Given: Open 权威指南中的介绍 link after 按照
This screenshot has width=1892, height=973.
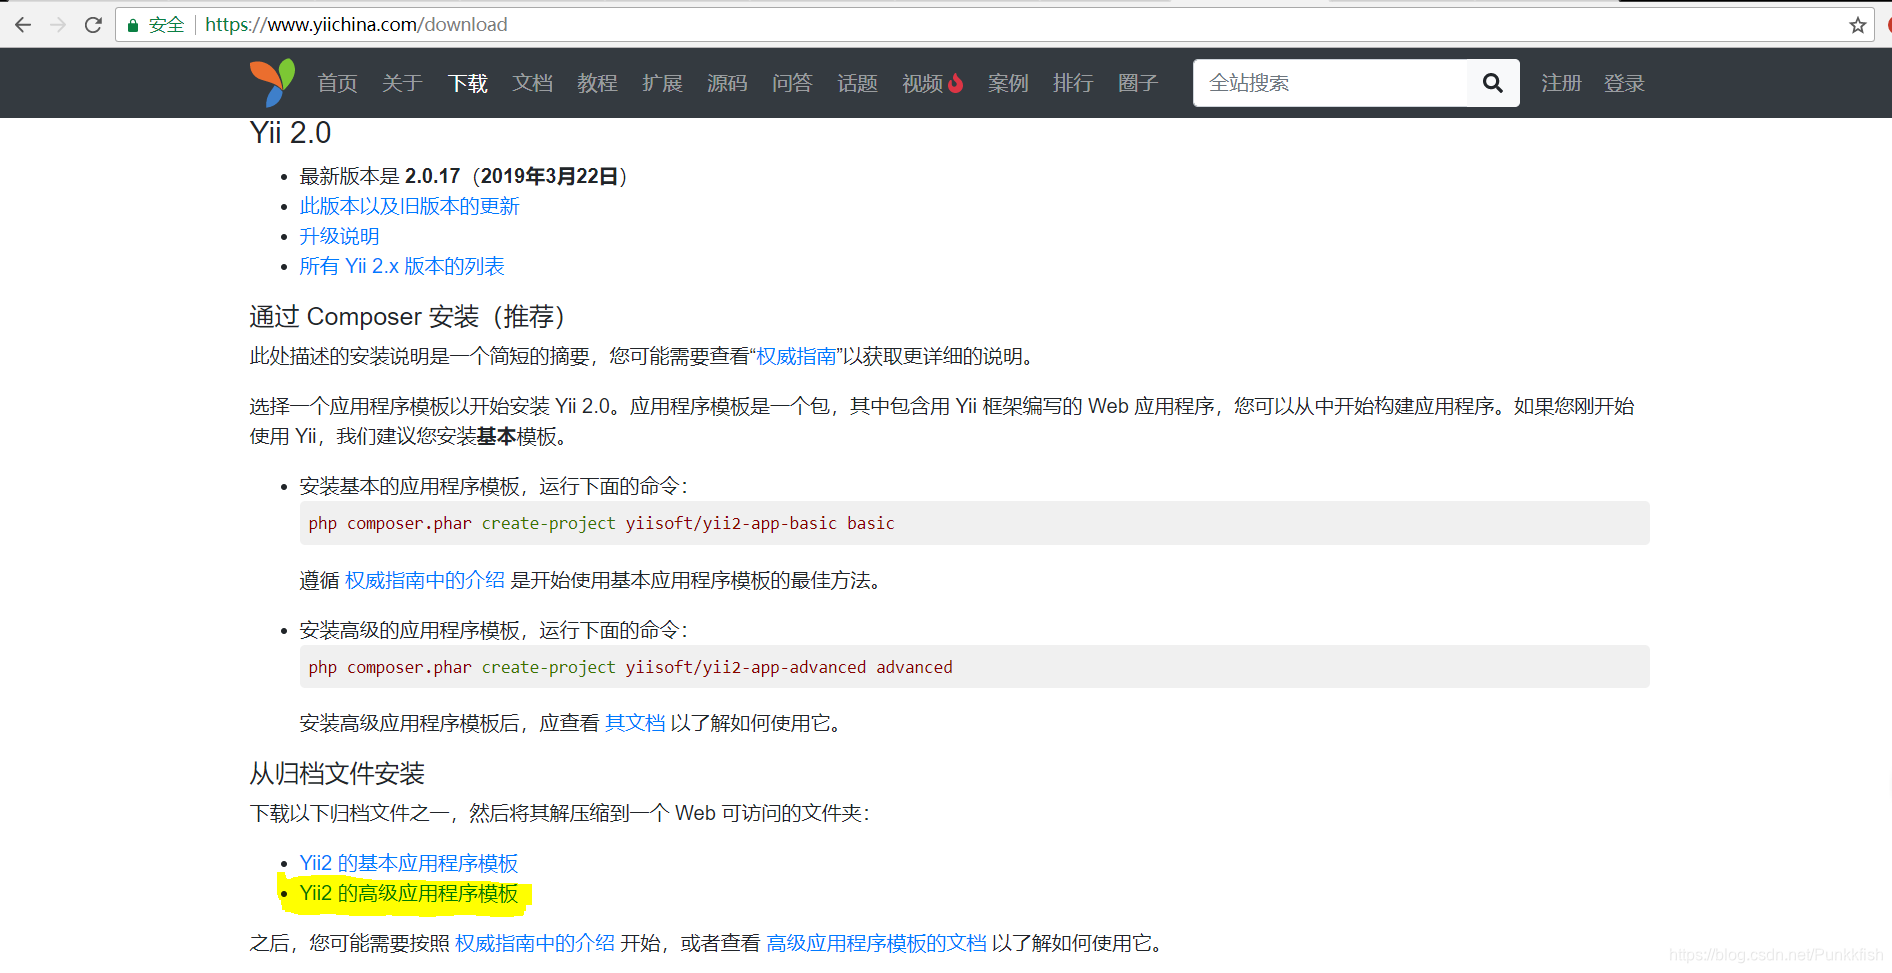Looking at the screenshot, I should coord(535,943).
